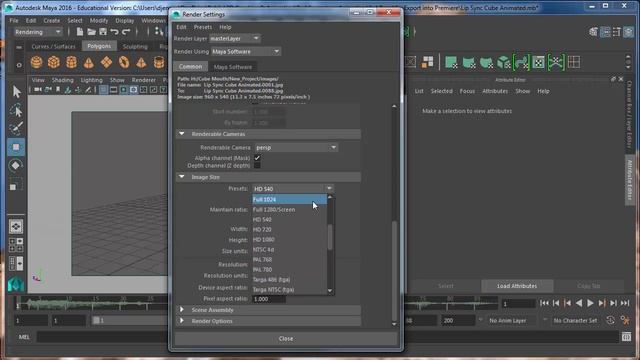
Task: Open the Rendering menu set dropdown
Action: [x=38, y=32]
